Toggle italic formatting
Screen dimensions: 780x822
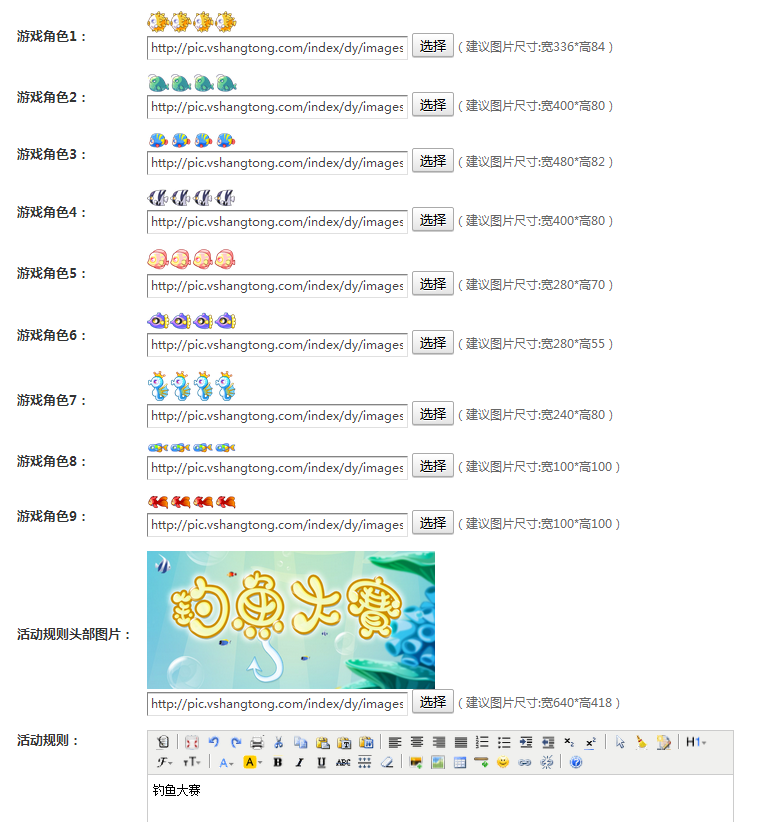299,762
